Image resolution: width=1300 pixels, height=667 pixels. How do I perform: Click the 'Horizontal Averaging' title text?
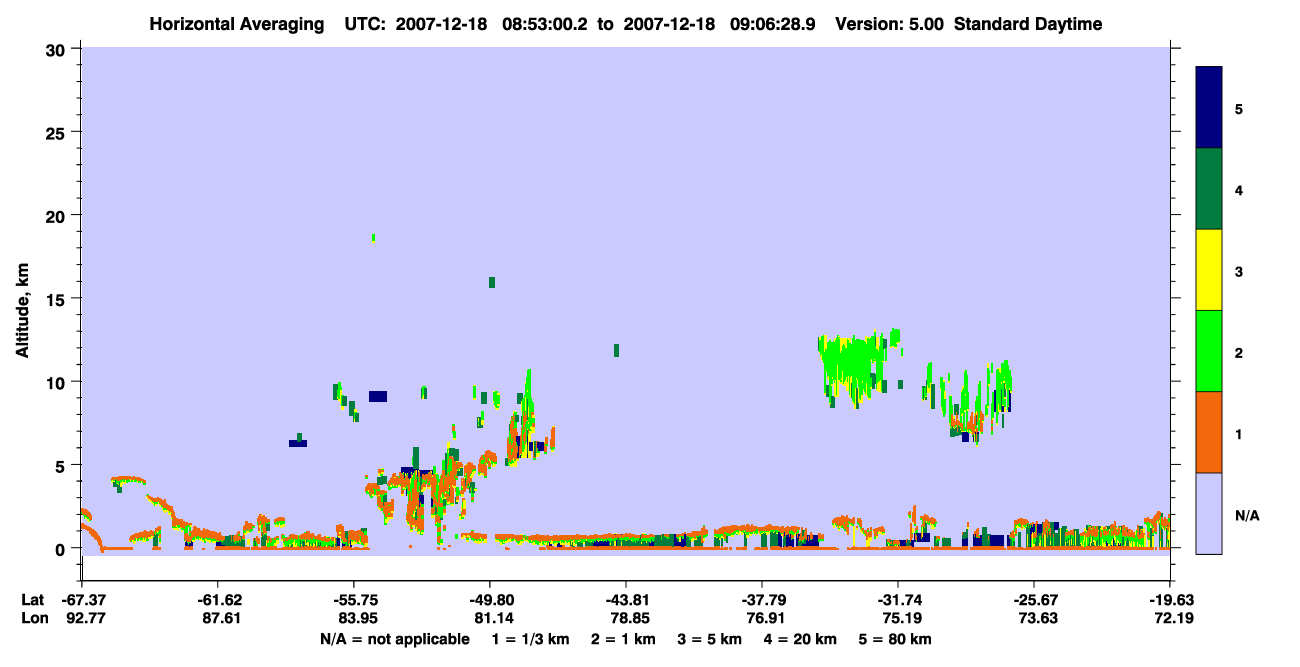coord(235,24)
